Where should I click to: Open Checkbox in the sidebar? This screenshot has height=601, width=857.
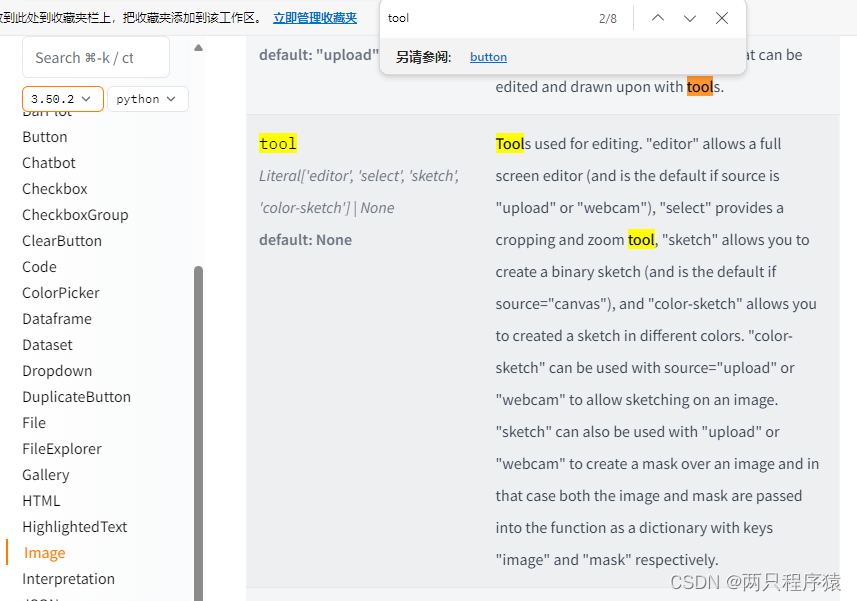pyautogui.click(x=55, y=188)
